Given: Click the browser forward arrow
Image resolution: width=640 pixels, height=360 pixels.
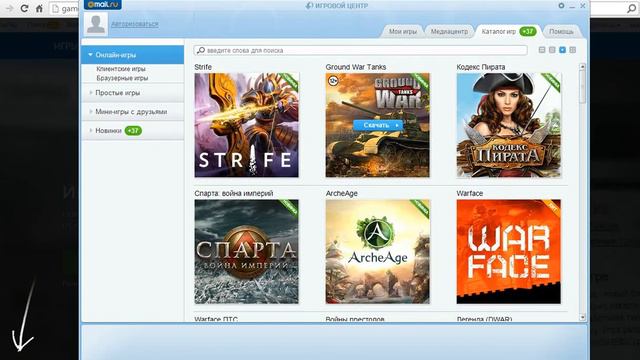Looking at the screenshot, I should pos(9,8).
